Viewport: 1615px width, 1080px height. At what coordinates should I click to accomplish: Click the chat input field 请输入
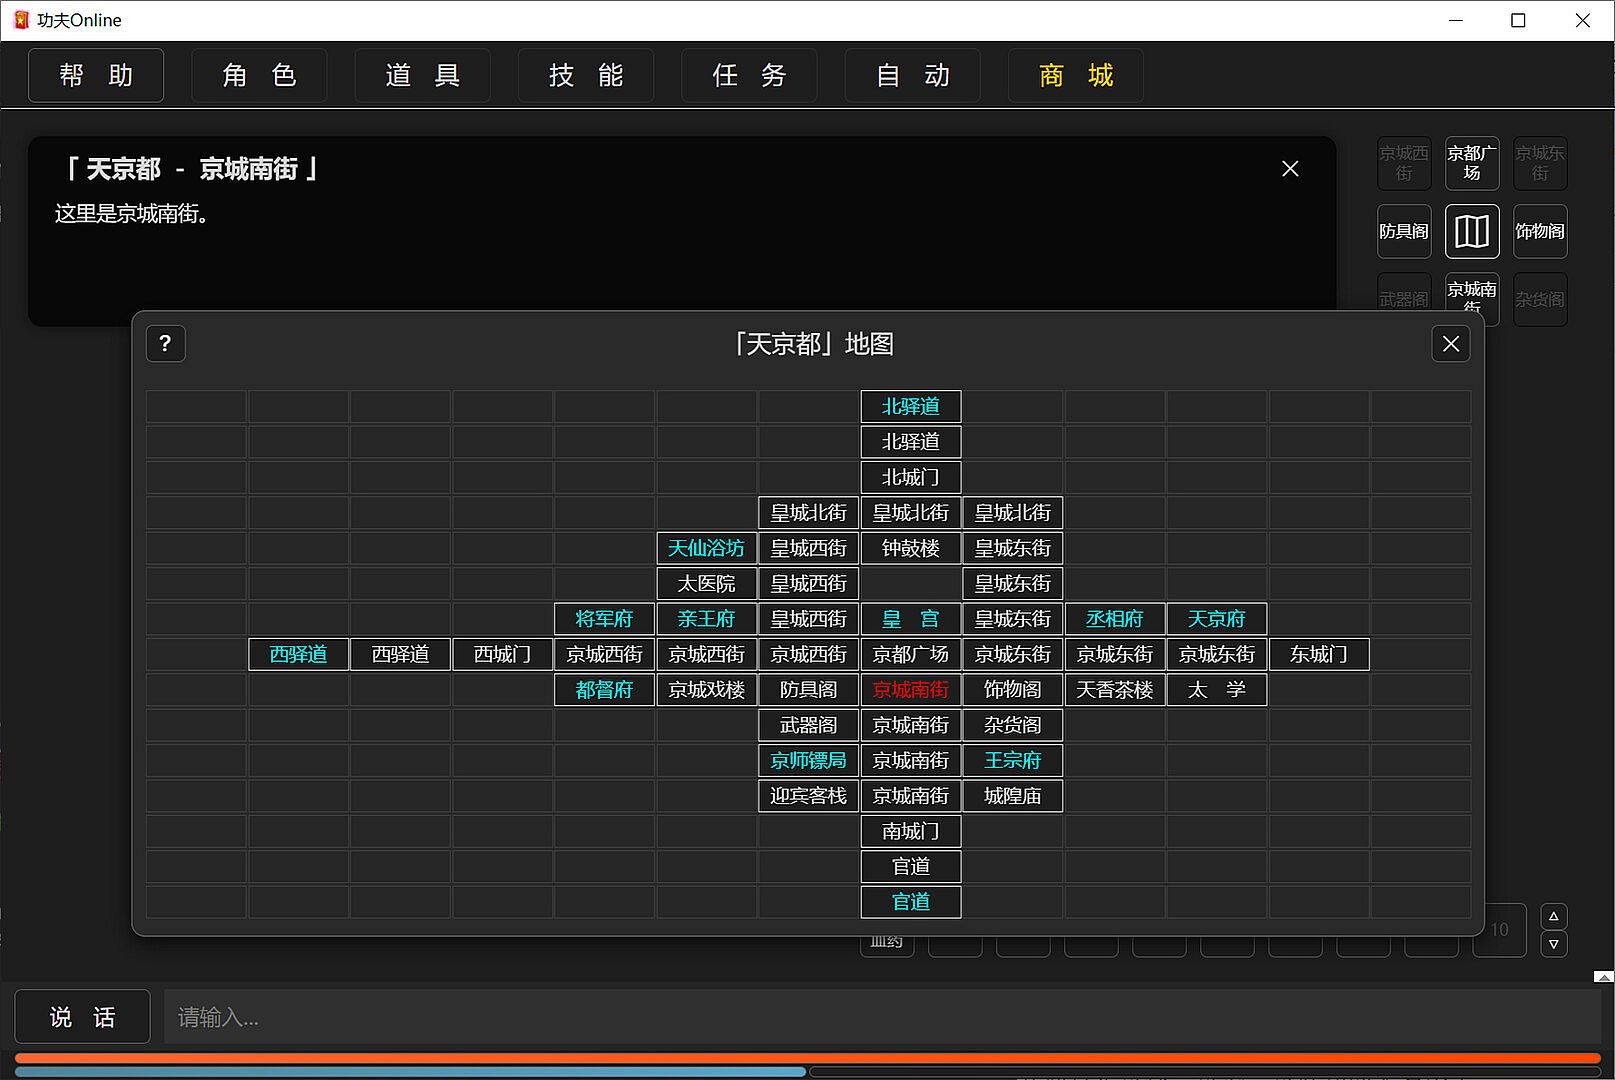pos(880,1017)
